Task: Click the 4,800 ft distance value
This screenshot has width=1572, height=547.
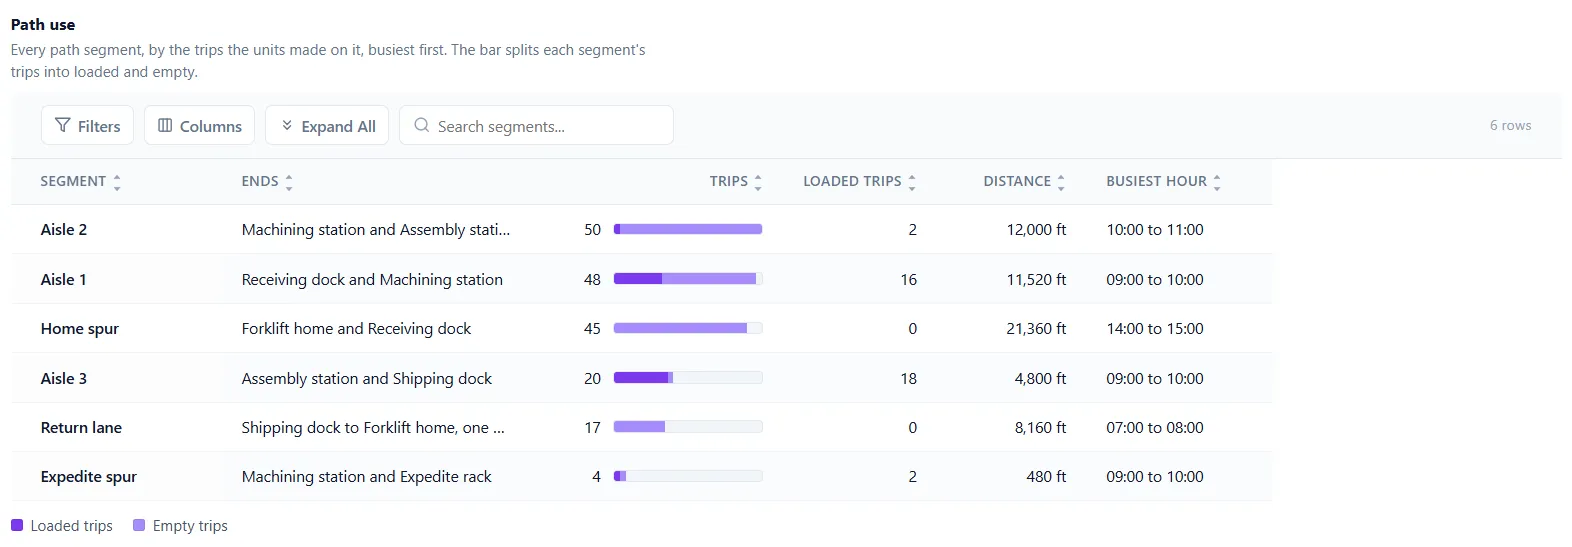Action: pyautogui.click(x=1040, y=378)
